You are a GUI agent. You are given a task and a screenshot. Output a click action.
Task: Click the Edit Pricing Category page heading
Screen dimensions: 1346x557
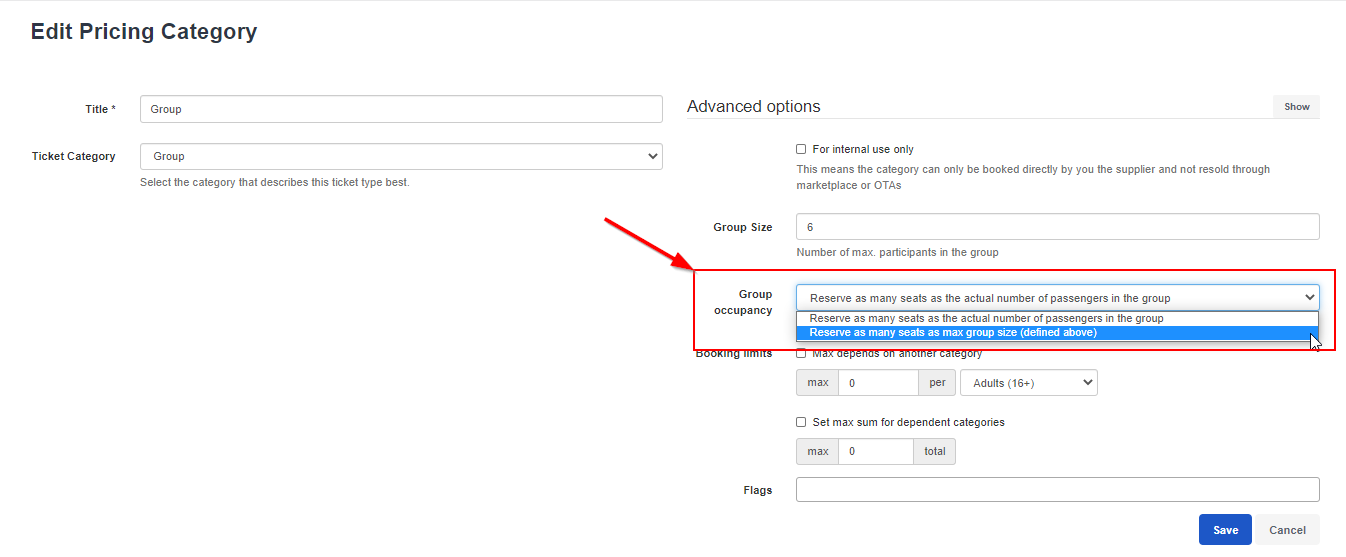click(x=144, y=32)
